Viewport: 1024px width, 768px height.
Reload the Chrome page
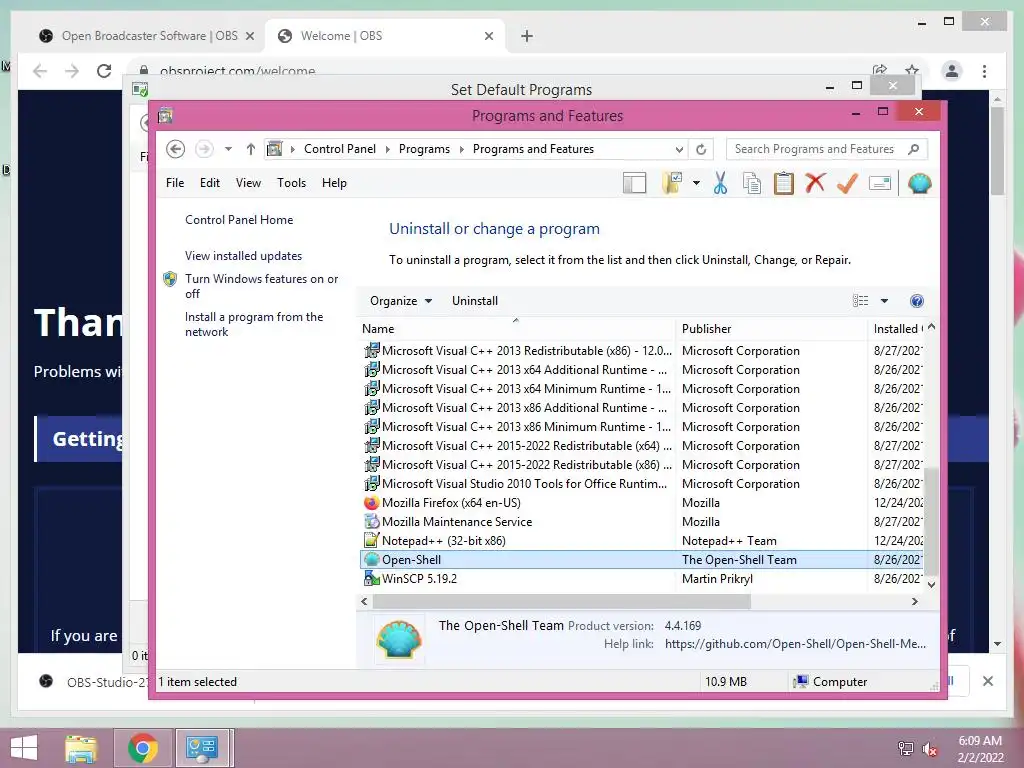pyautogui.click(x=104, y=71)
